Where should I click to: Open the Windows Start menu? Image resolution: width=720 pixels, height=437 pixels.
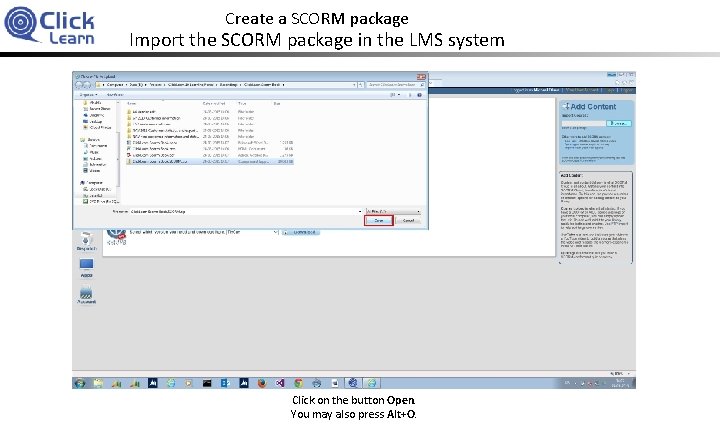pos(80,383)
